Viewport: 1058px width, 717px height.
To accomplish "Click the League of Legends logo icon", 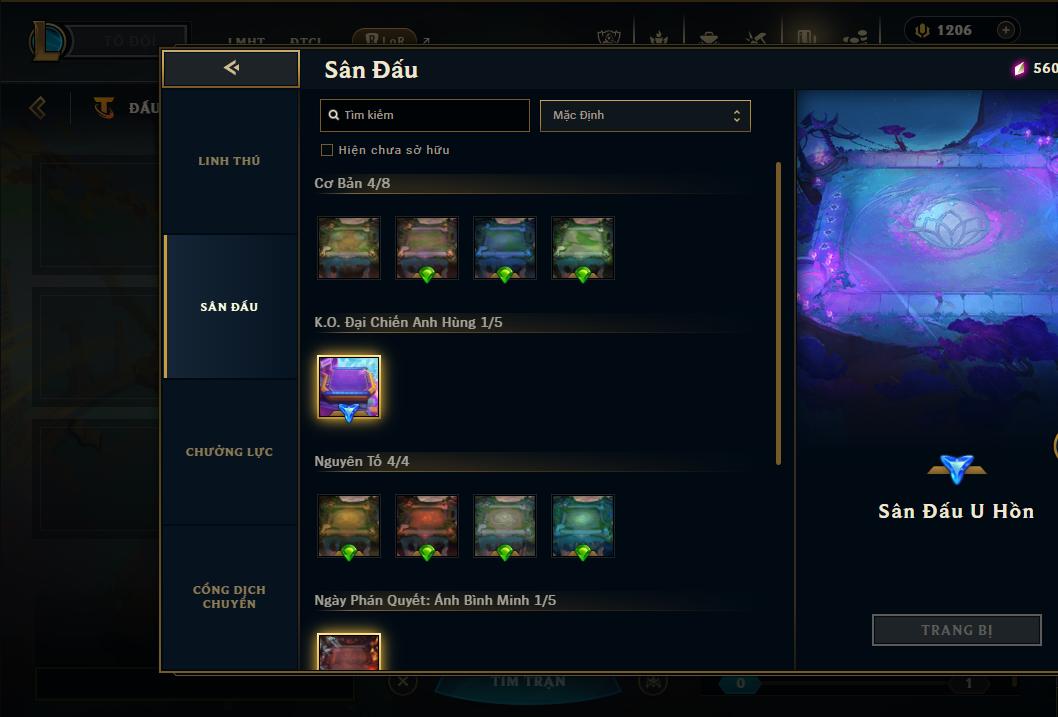I will pos(49,40).
